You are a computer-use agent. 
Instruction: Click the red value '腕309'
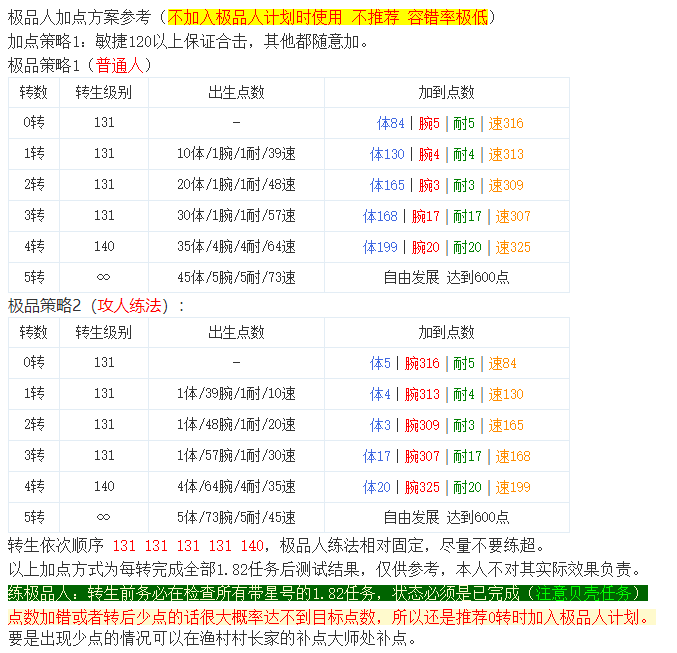click(x=422, y=425)
